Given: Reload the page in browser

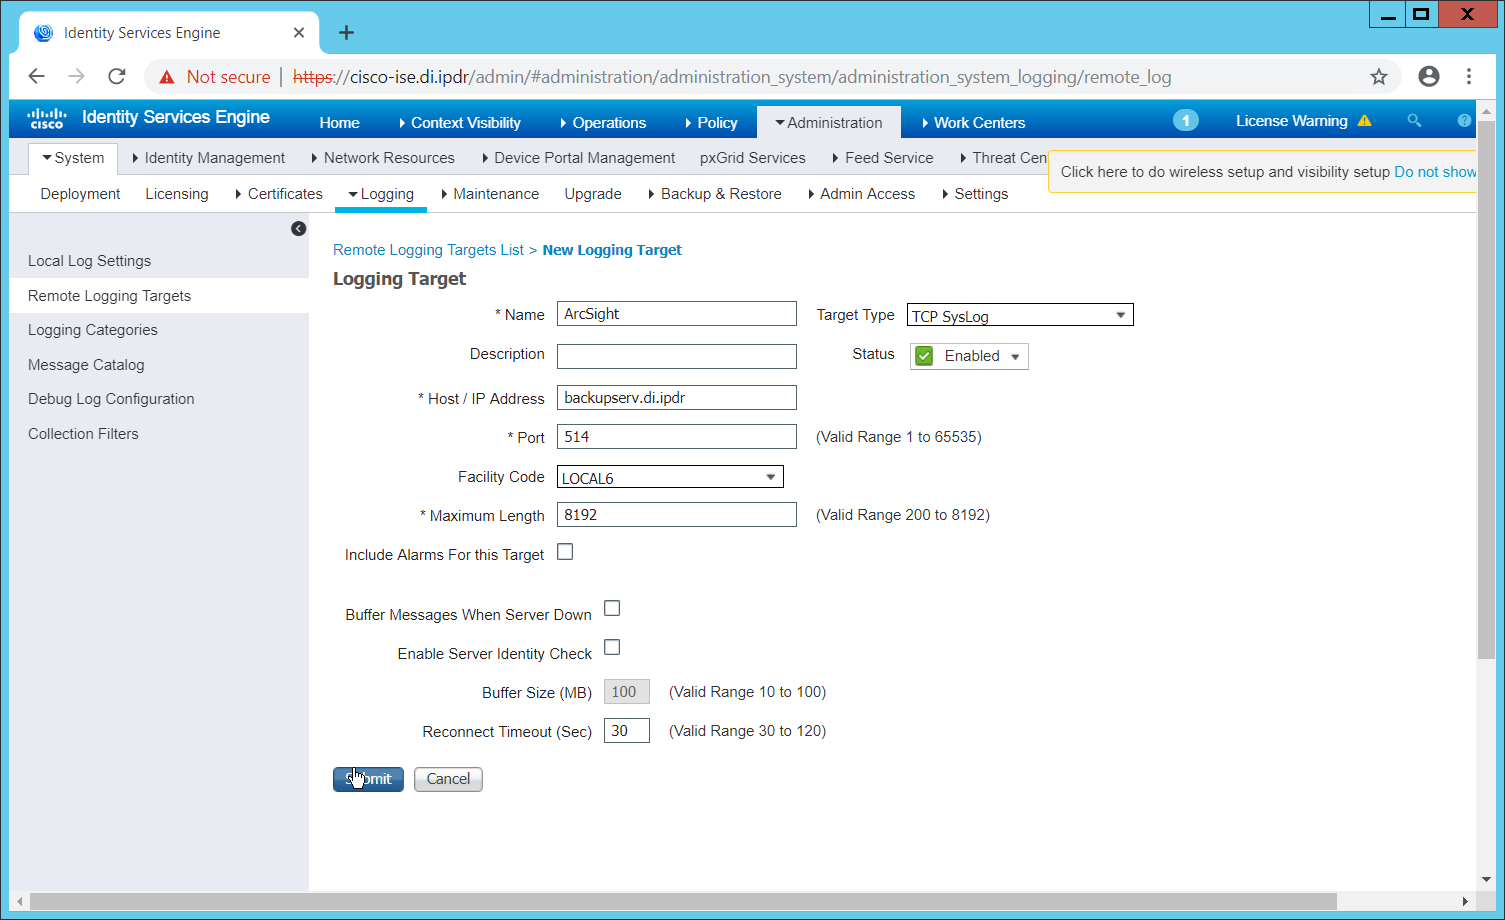Looking at the screenshot, I should tap(117, 77).
